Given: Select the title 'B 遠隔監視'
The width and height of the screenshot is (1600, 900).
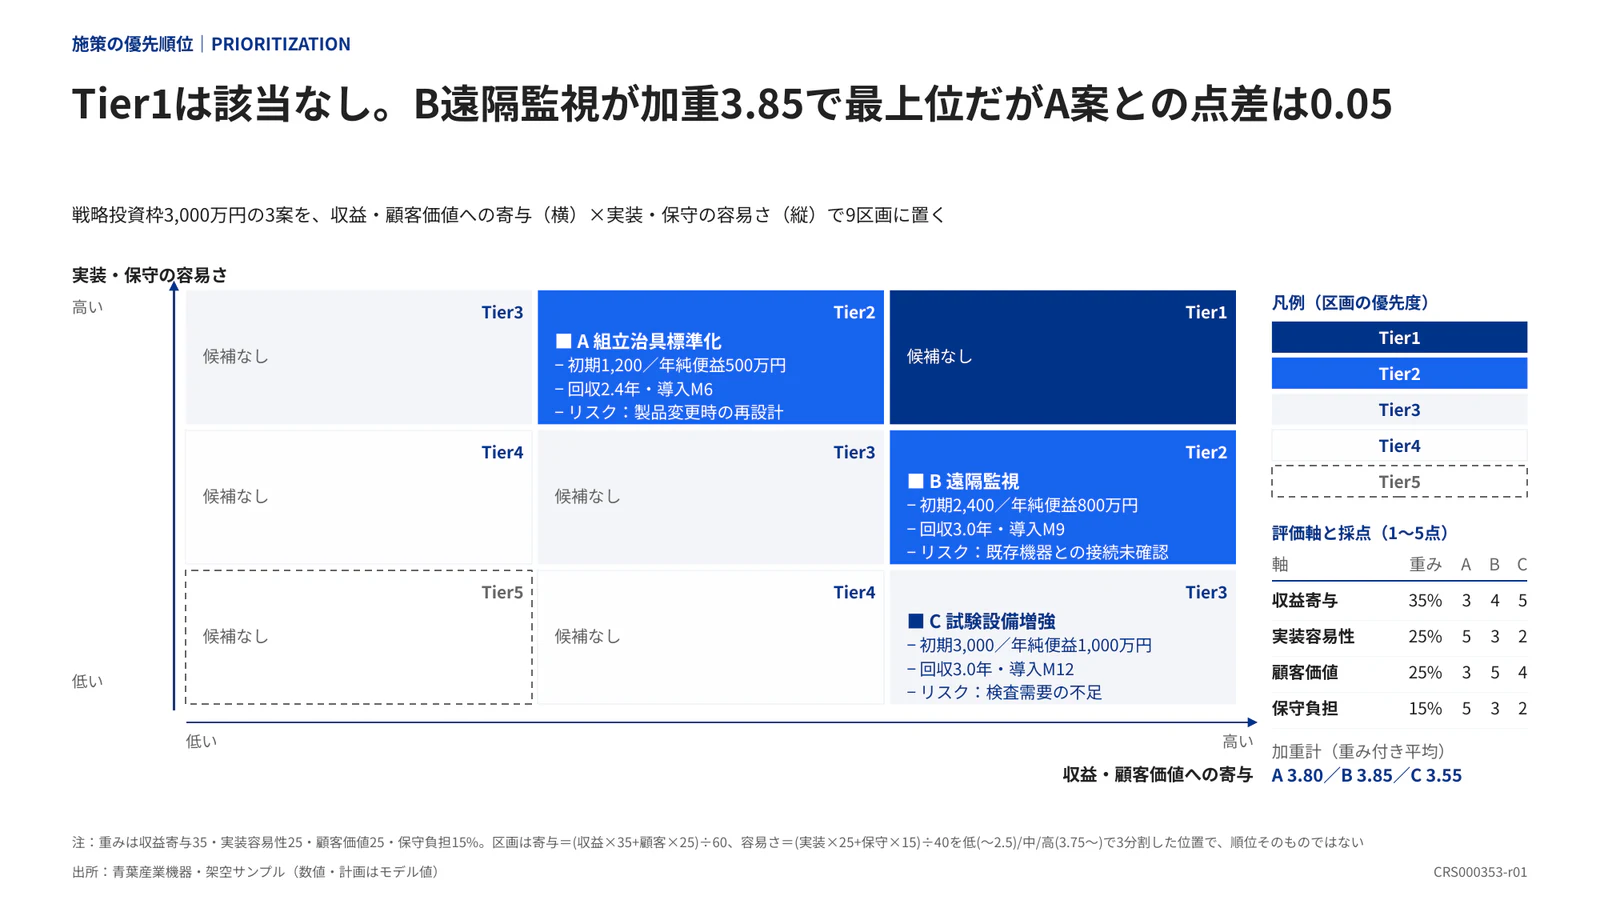Looking at the screenshot, I should tap(974, 481).
